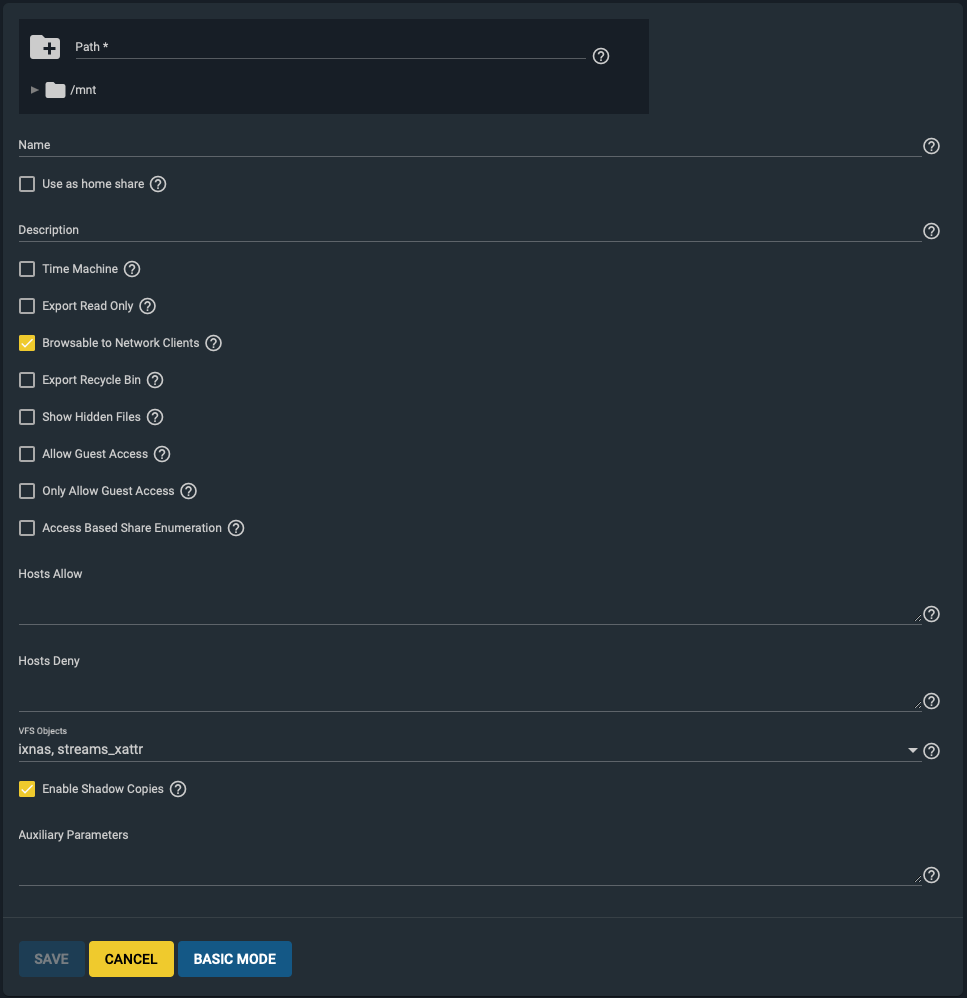Expand the /mnt tree node arrow
This screenshot has height=998, width=967.
point(34,90)
